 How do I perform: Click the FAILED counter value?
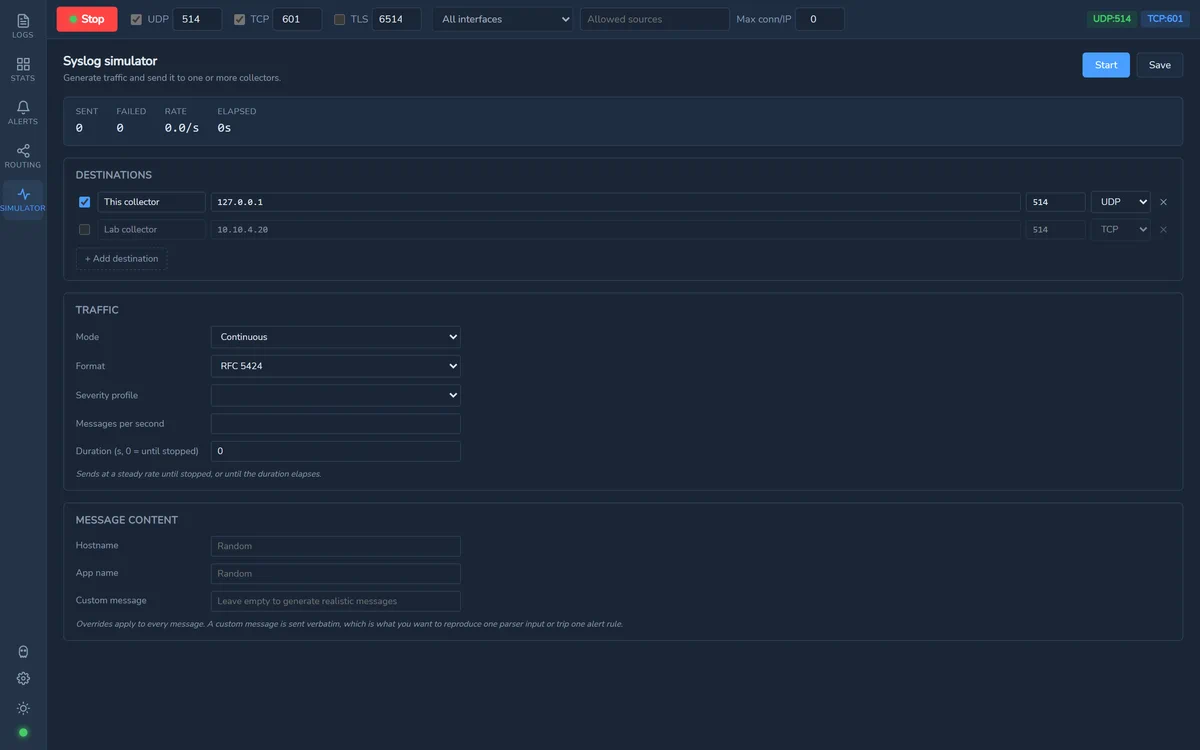(120, 128)
